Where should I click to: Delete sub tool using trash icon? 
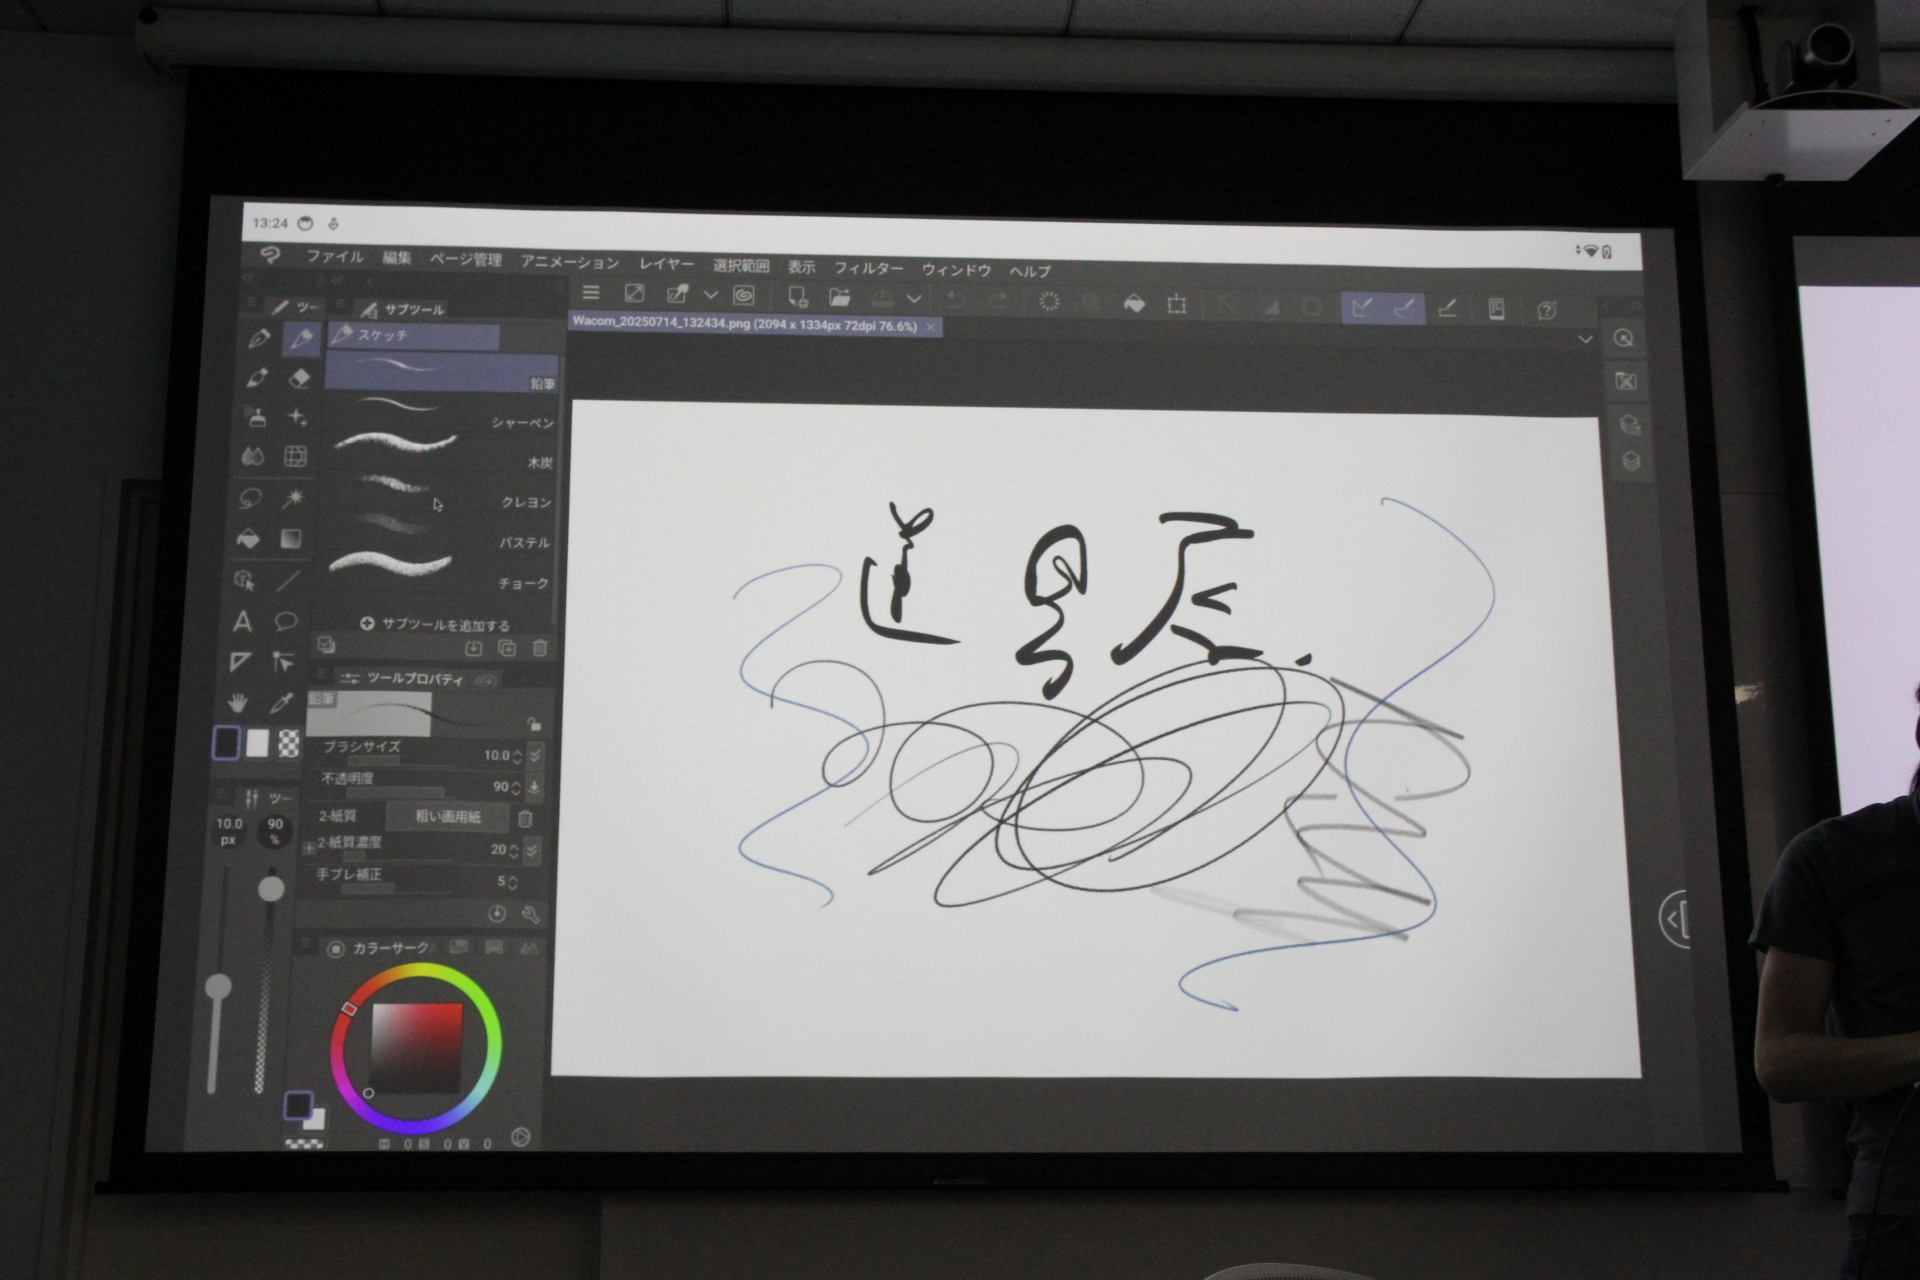[541, 648]
